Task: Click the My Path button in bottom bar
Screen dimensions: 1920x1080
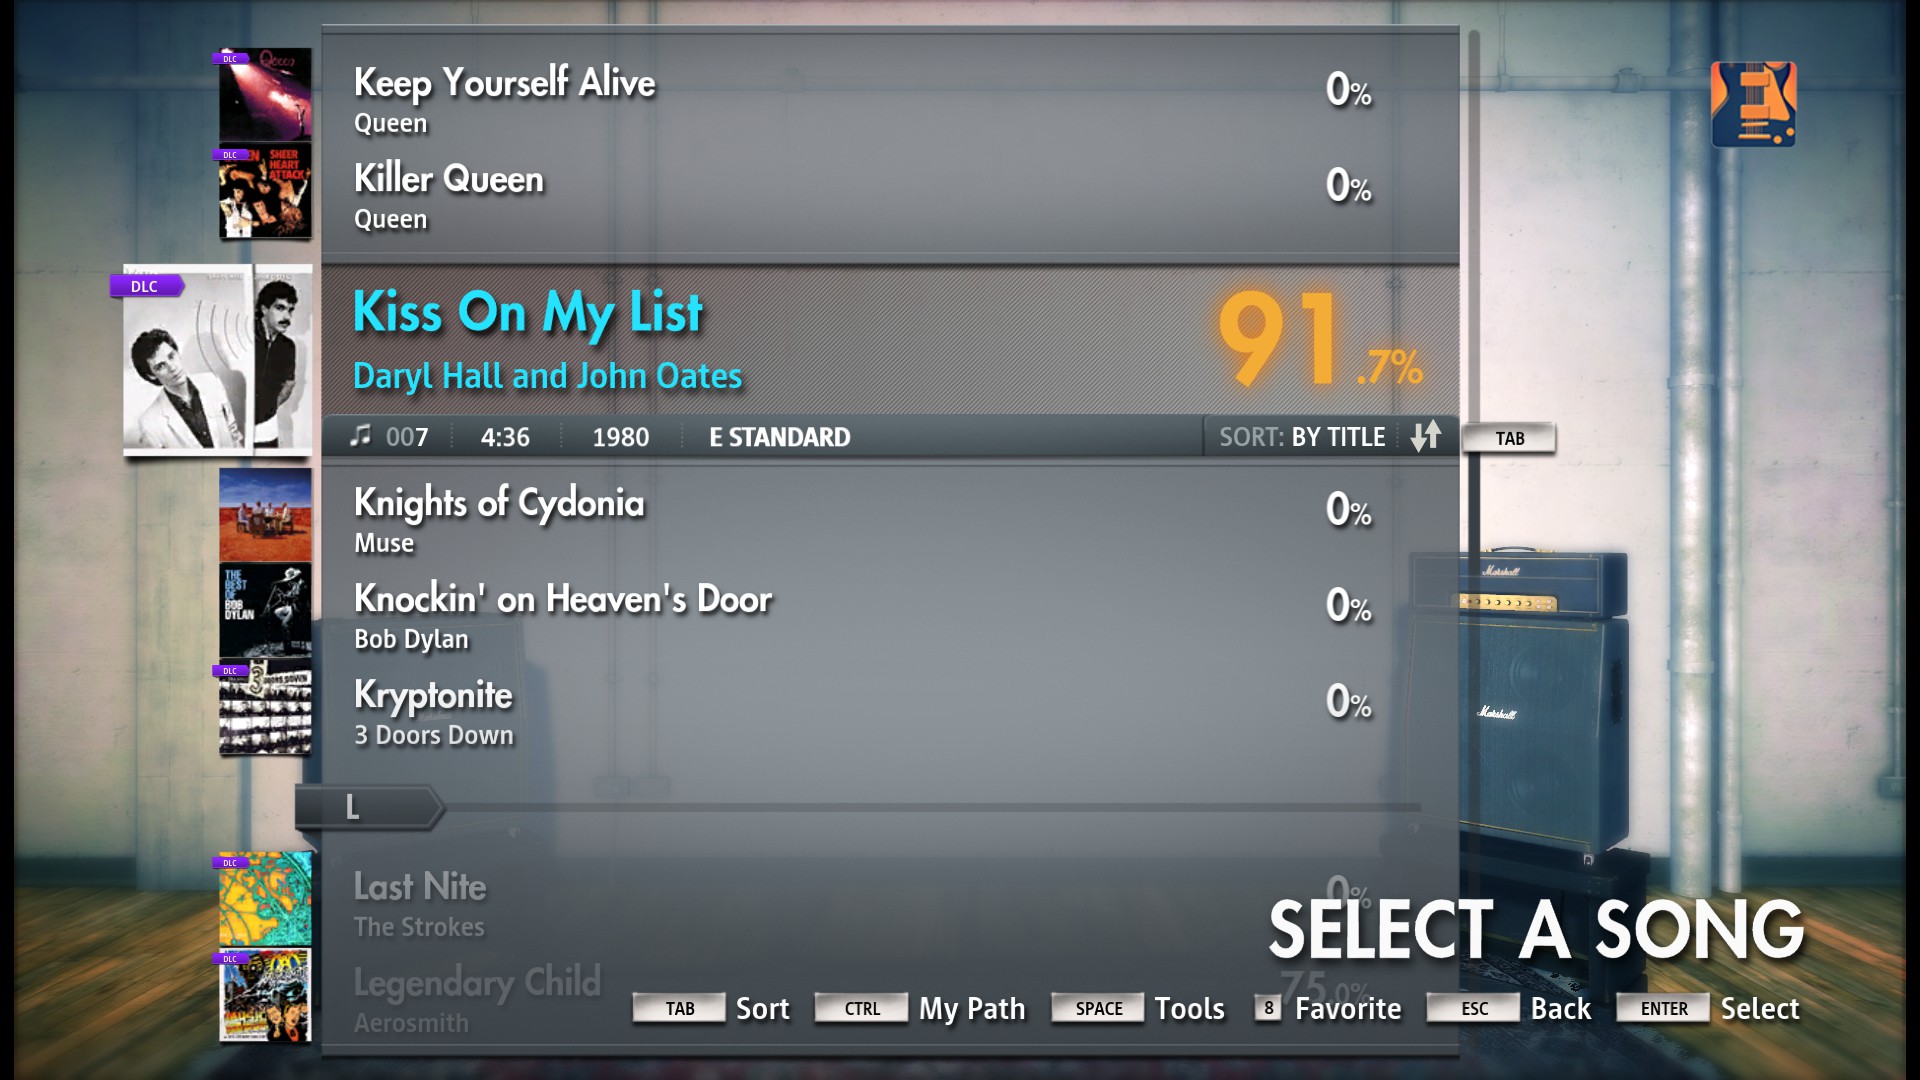Action: click(x=972, y=1009)
